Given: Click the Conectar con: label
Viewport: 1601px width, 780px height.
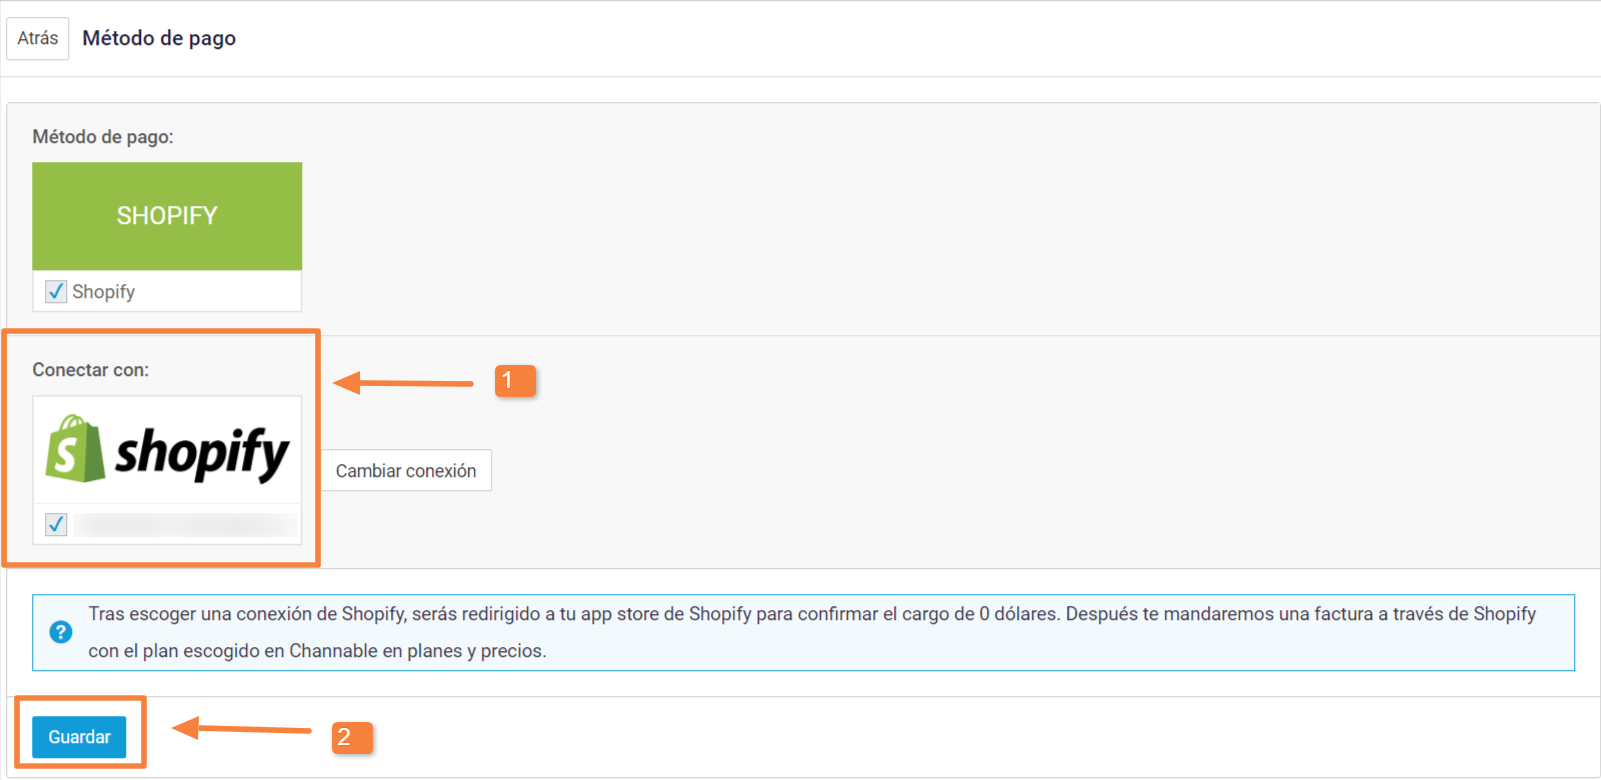Looking at the screenshot, I should [x=90, y=370].
